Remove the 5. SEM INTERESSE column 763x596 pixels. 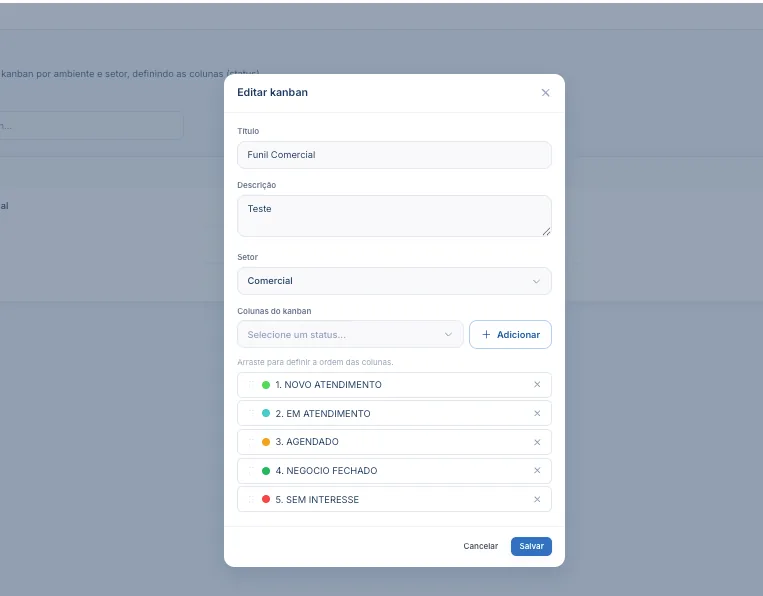pyautogui.click(x=537, y=499)
